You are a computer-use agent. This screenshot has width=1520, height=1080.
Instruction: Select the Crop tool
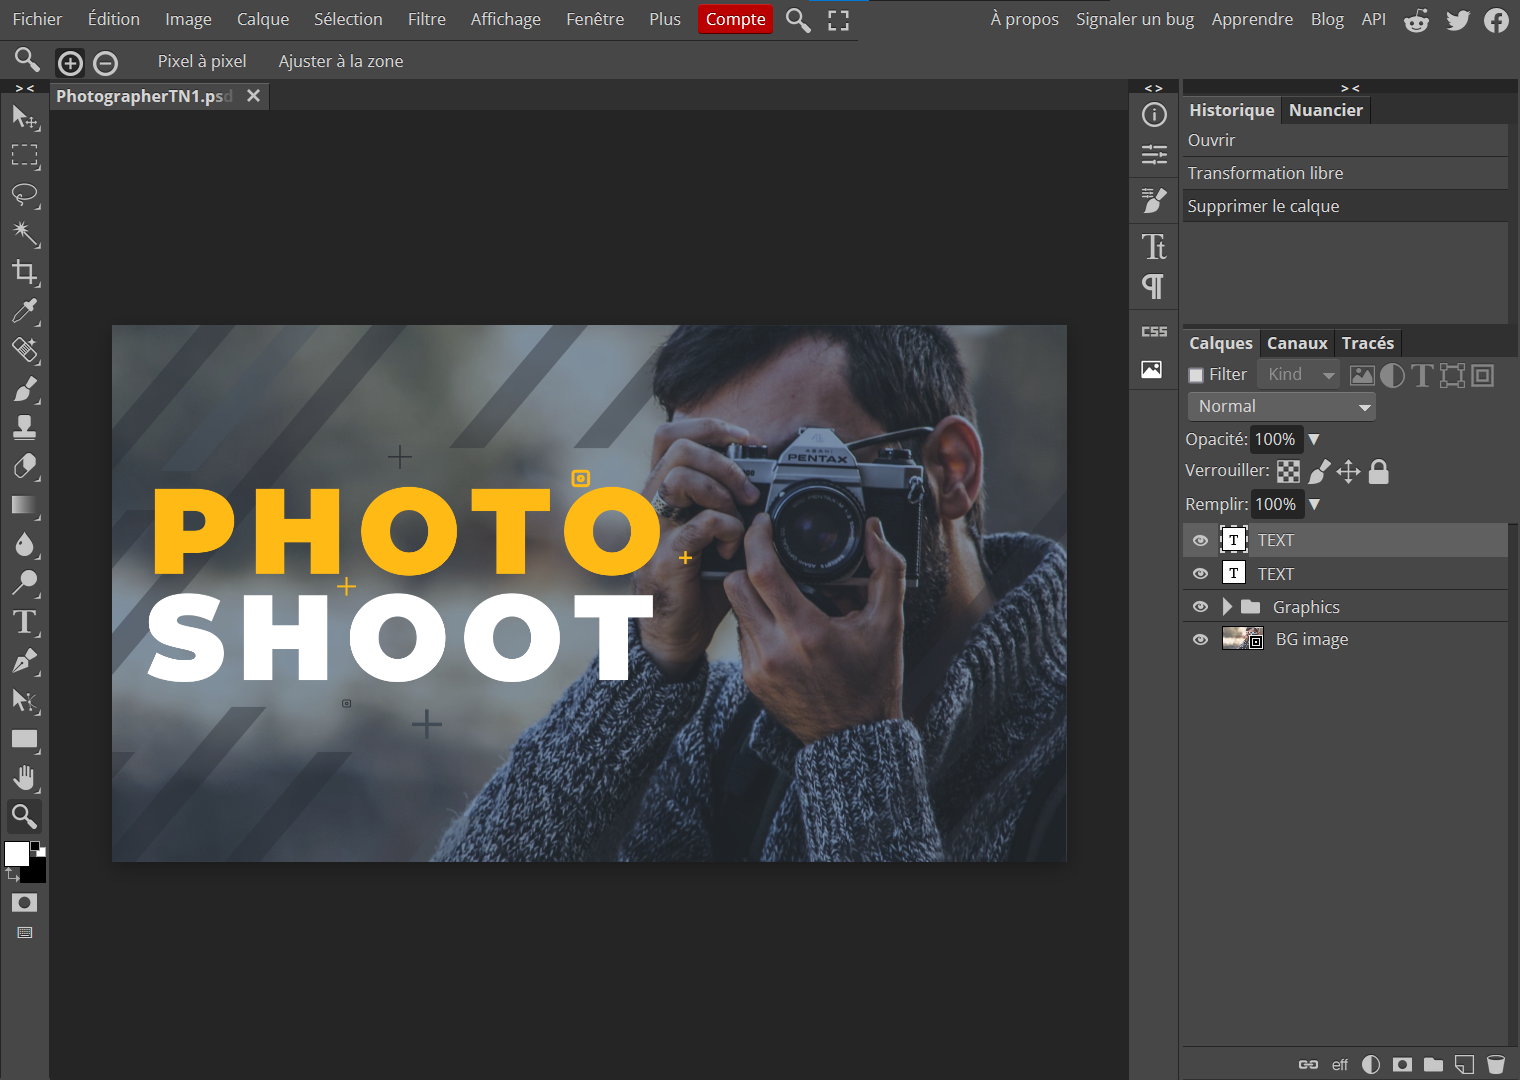pos(24,273)
